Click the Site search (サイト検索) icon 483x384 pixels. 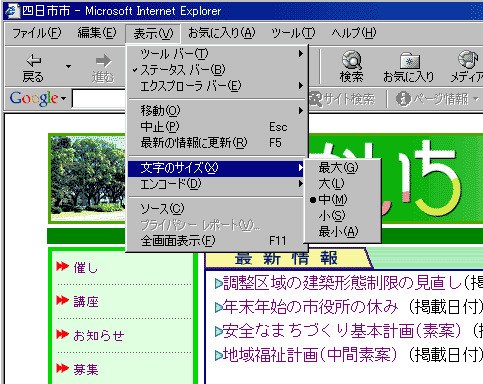click(x=315, y=99)
